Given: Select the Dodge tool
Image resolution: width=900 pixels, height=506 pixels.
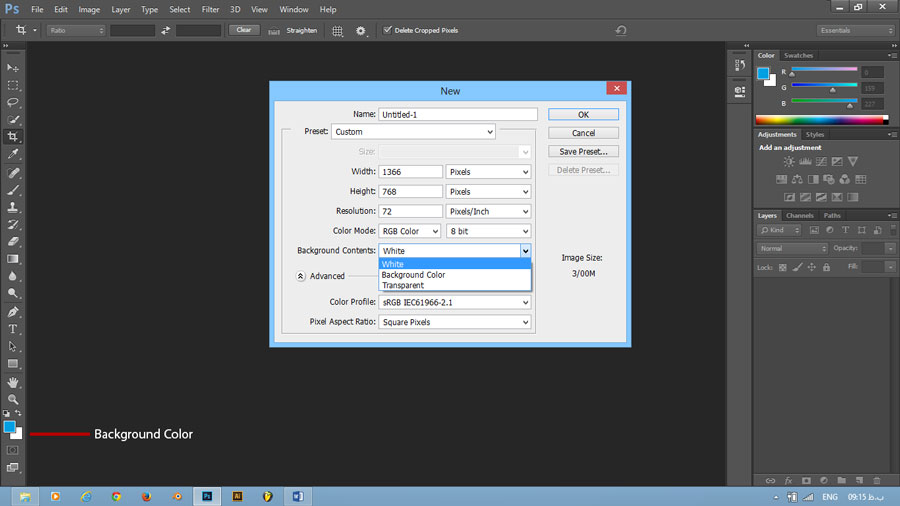Looking at the screenshot, I should point(13,293).
